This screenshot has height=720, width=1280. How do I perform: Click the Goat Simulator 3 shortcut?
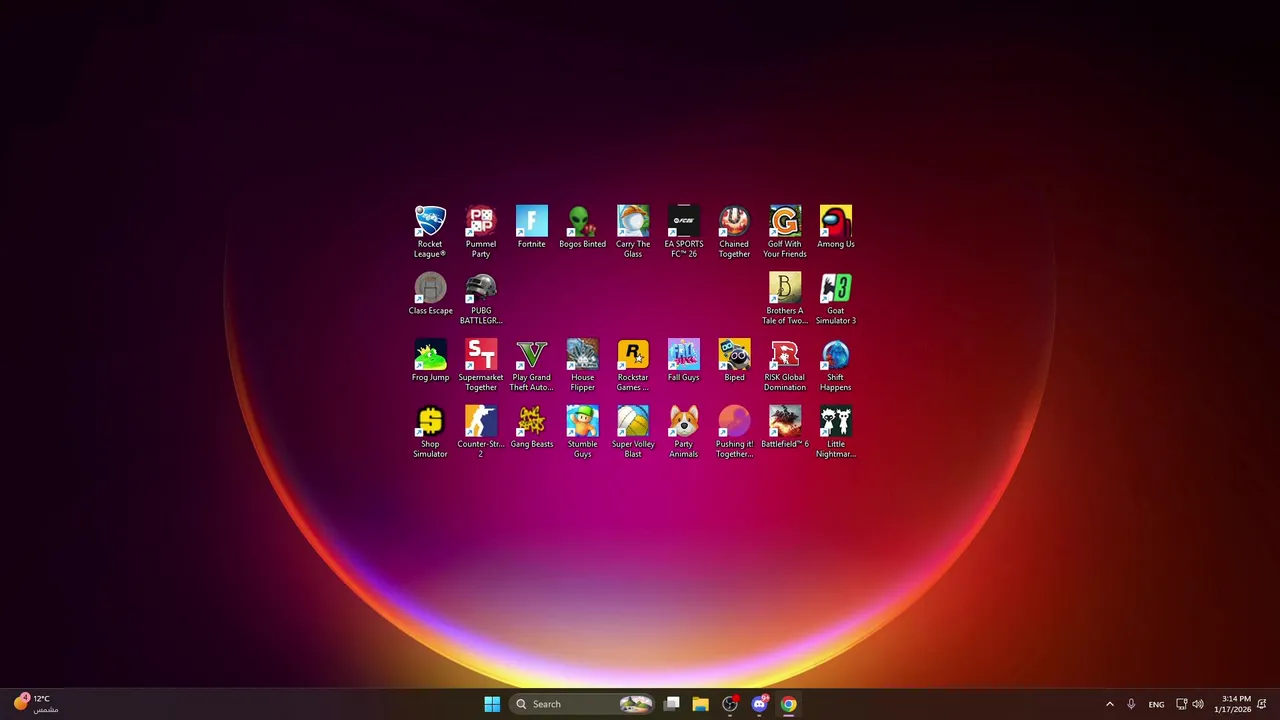click(836, 298)
